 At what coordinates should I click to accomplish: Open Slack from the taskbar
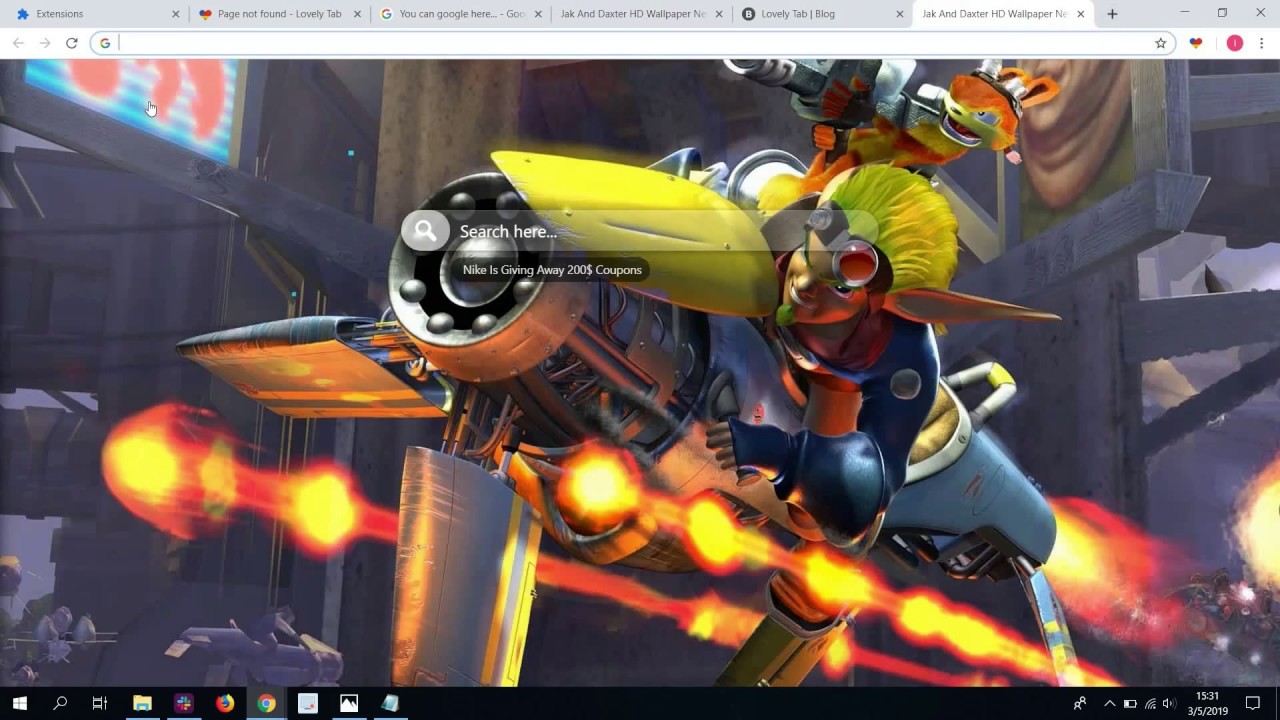pyautogui.click(x=183, y=703)
